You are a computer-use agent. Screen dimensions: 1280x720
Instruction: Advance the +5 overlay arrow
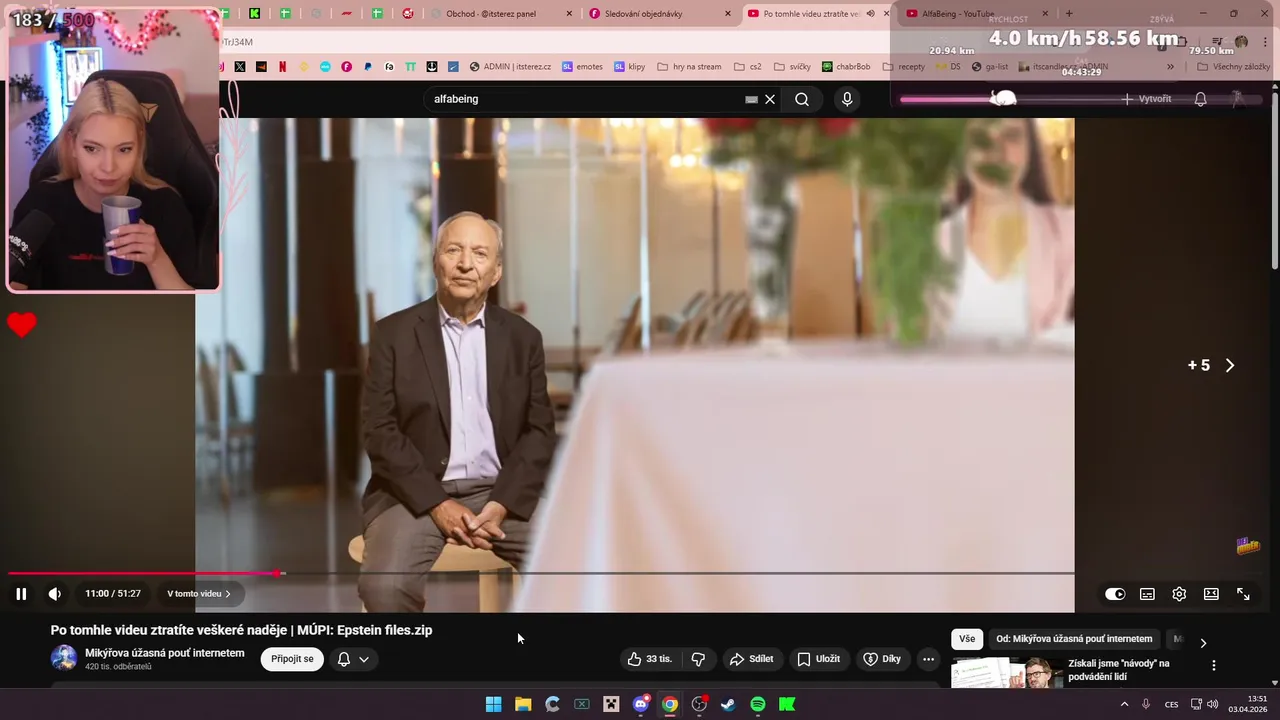pyautogui.click(x=1230, y=365)
